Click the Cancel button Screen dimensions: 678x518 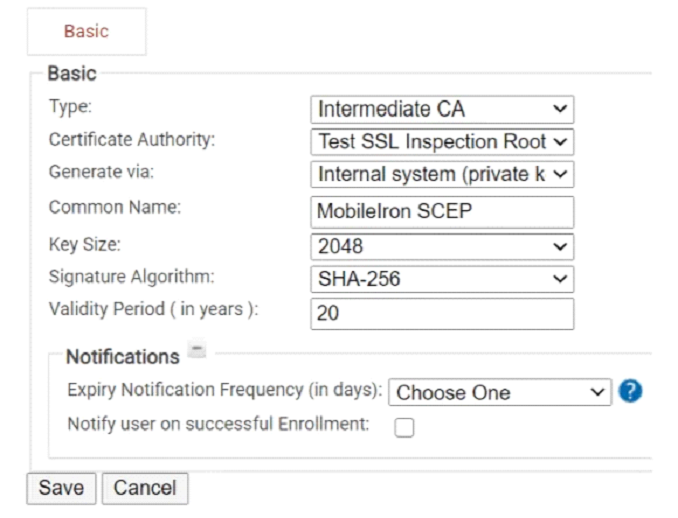click(x=145, y=488)
